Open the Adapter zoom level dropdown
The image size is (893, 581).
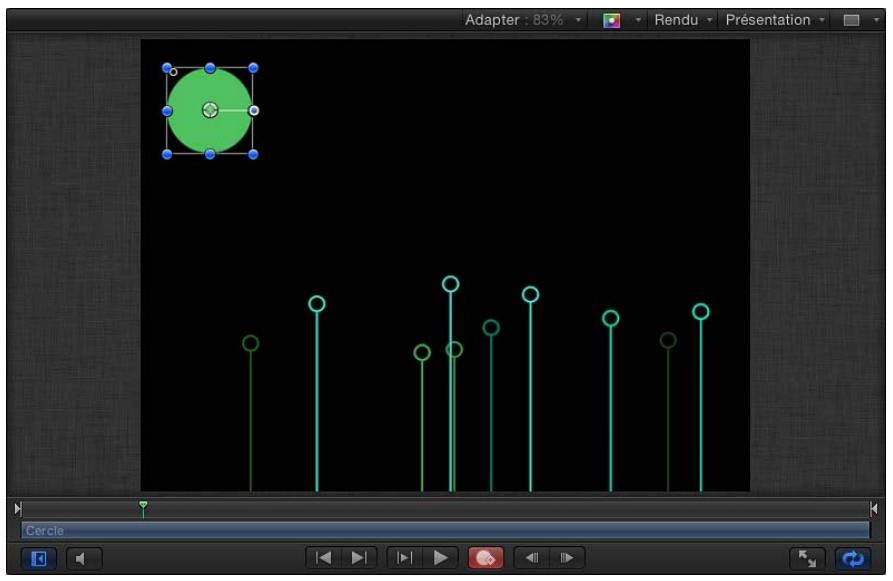click(523, 20)
